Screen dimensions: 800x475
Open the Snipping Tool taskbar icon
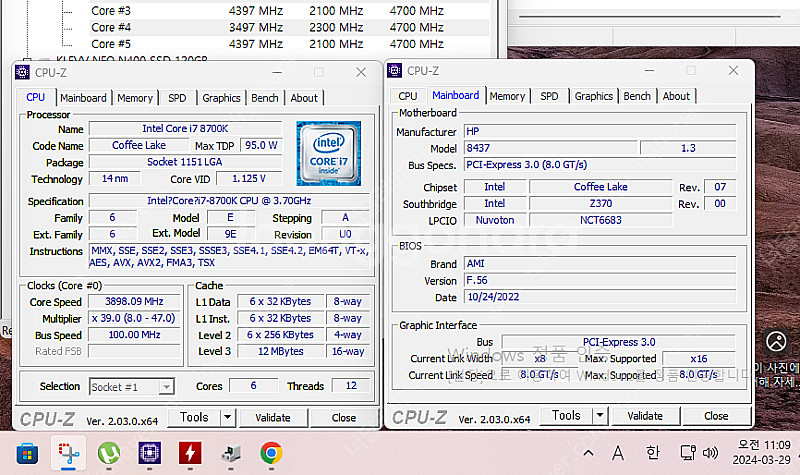point(68,453)
